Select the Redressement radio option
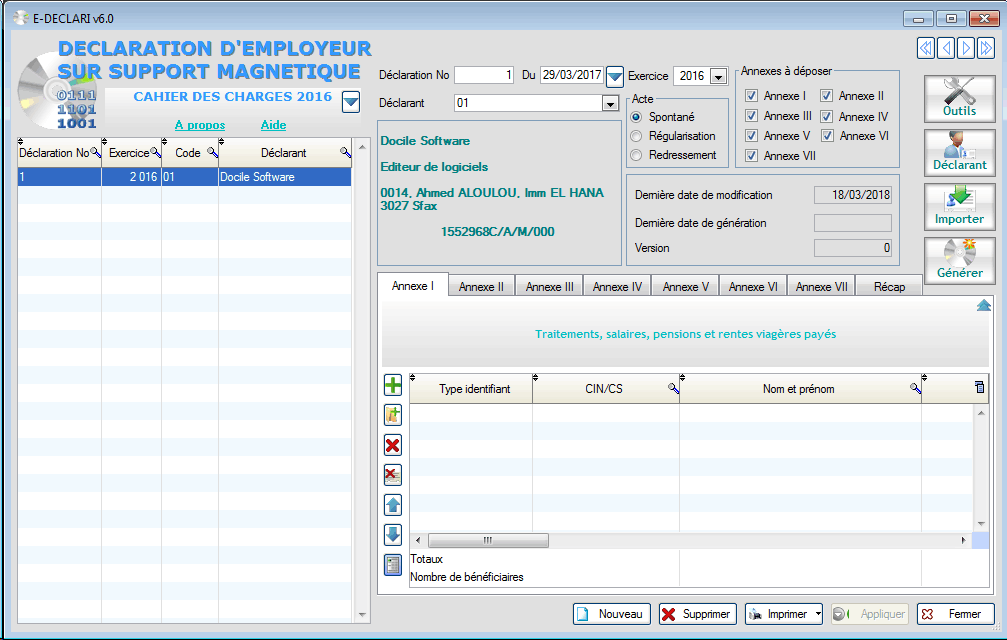 [x=636, y=155]
